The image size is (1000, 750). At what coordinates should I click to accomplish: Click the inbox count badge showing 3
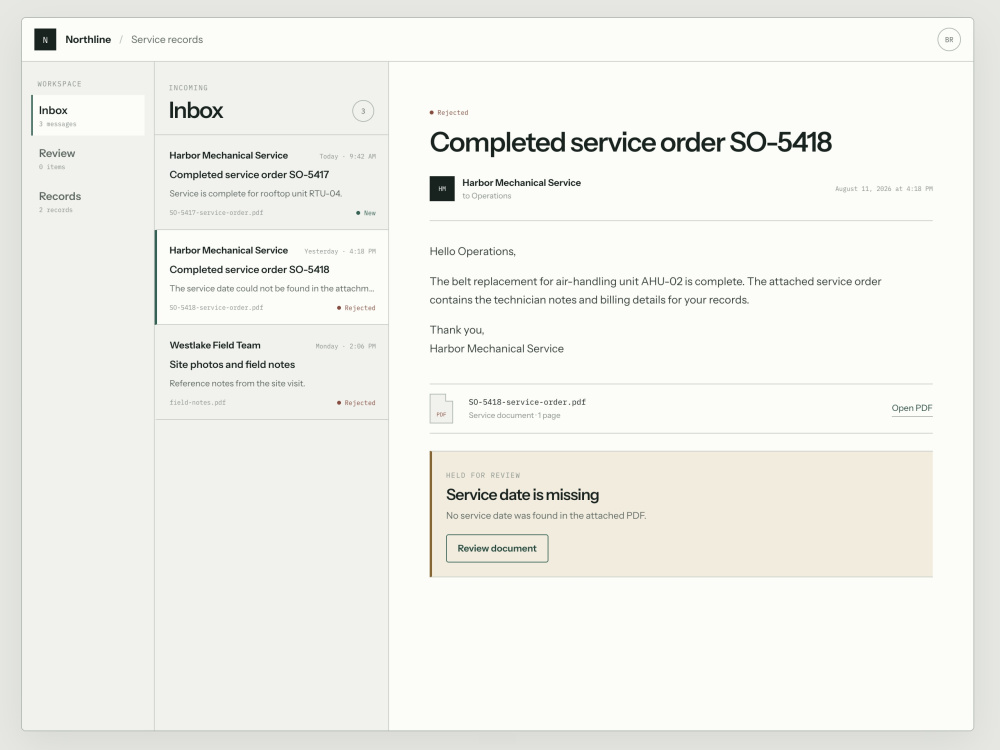pos(363,112)
